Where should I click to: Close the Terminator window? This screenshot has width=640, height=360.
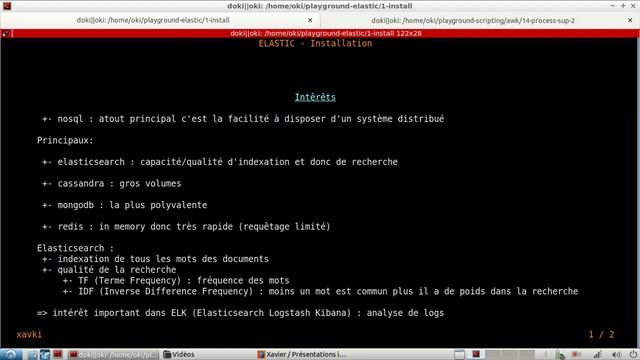(633, 6)
